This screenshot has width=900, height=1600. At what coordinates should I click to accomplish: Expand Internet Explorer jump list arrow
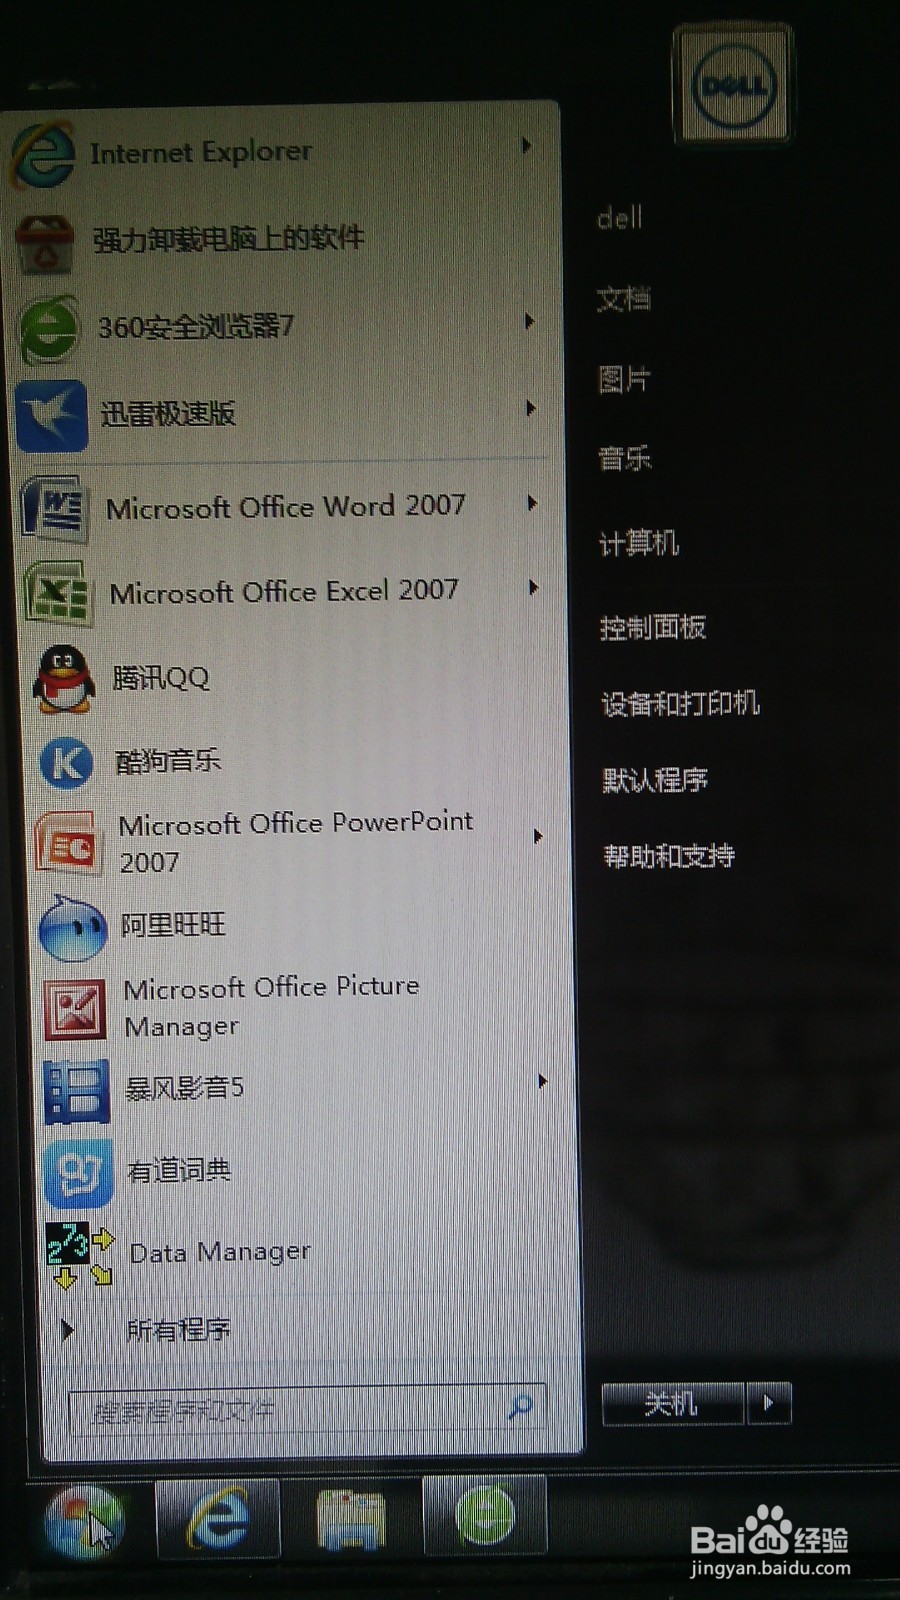coord(526,146)
